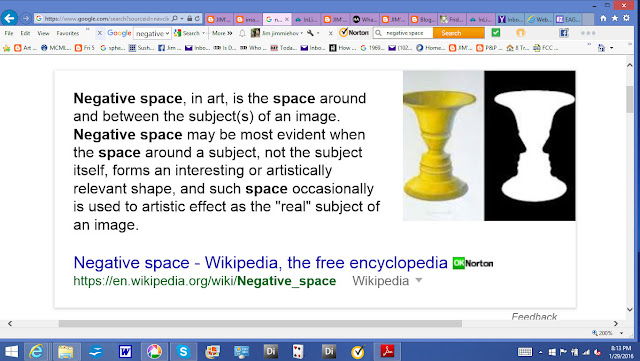This screenshot has height=361, width=640.
Task: Open the wrench settings dropdown arrow
Action: (x=318, y=33)
